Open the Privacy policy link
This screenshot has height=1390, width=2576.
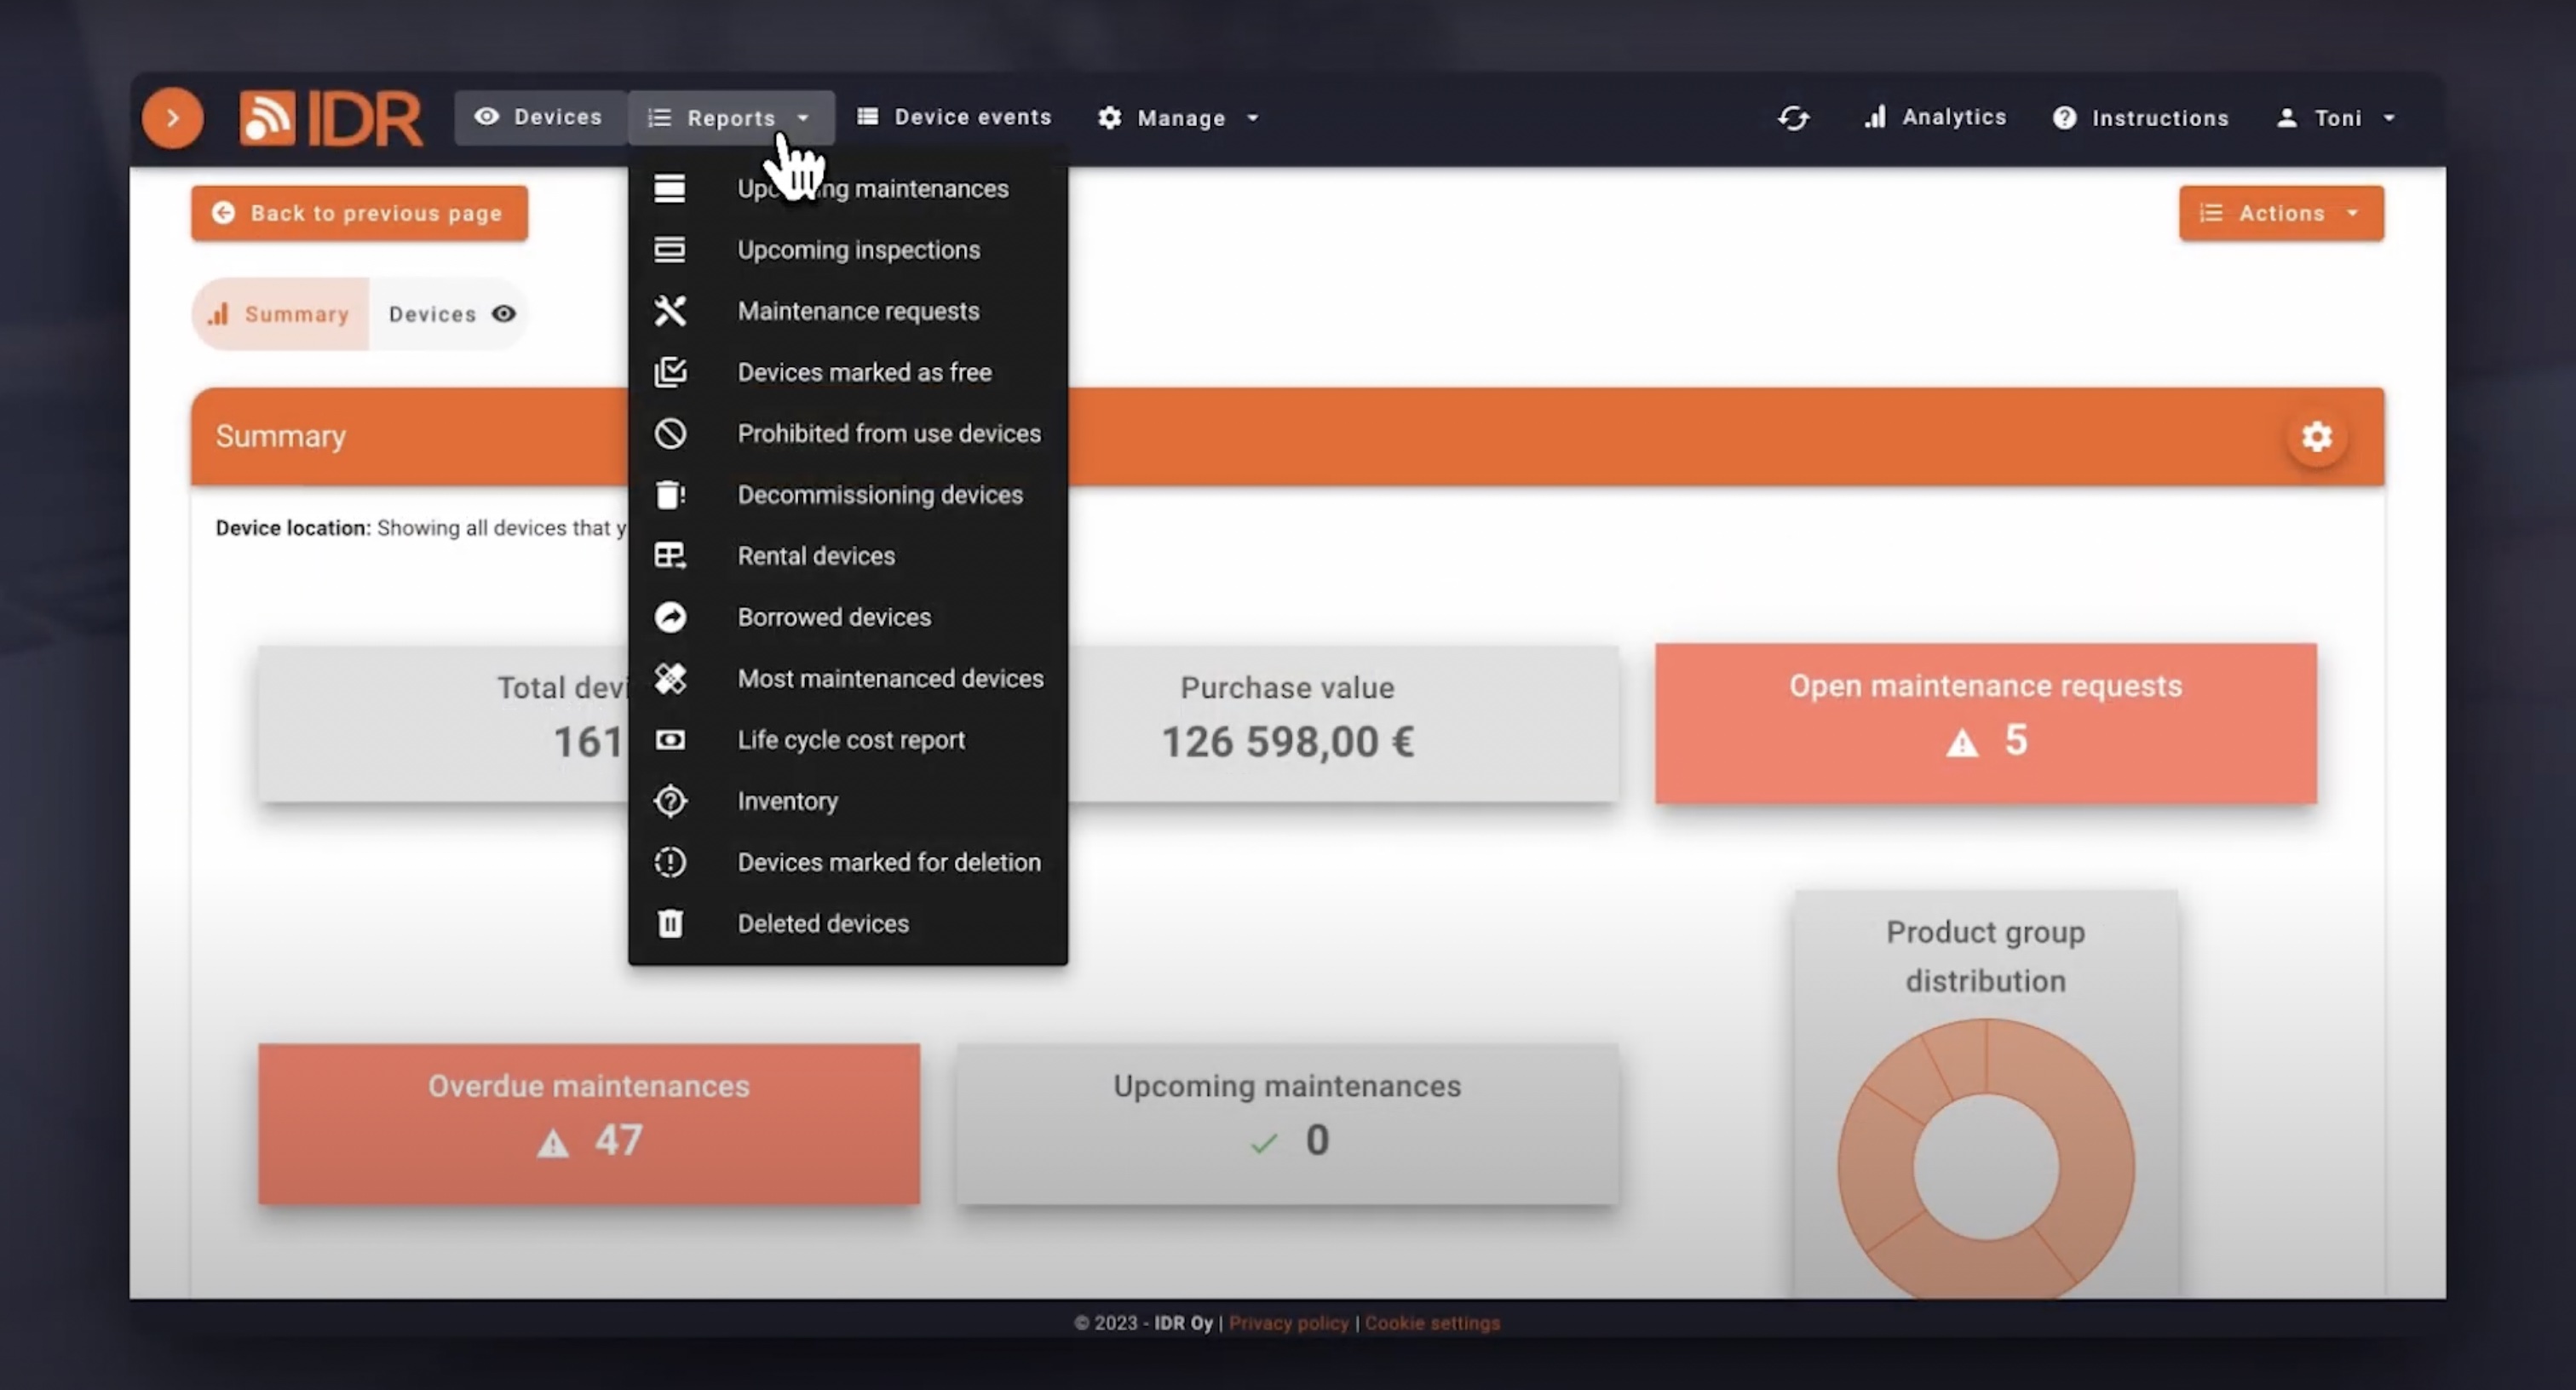coord(1288,1322)
